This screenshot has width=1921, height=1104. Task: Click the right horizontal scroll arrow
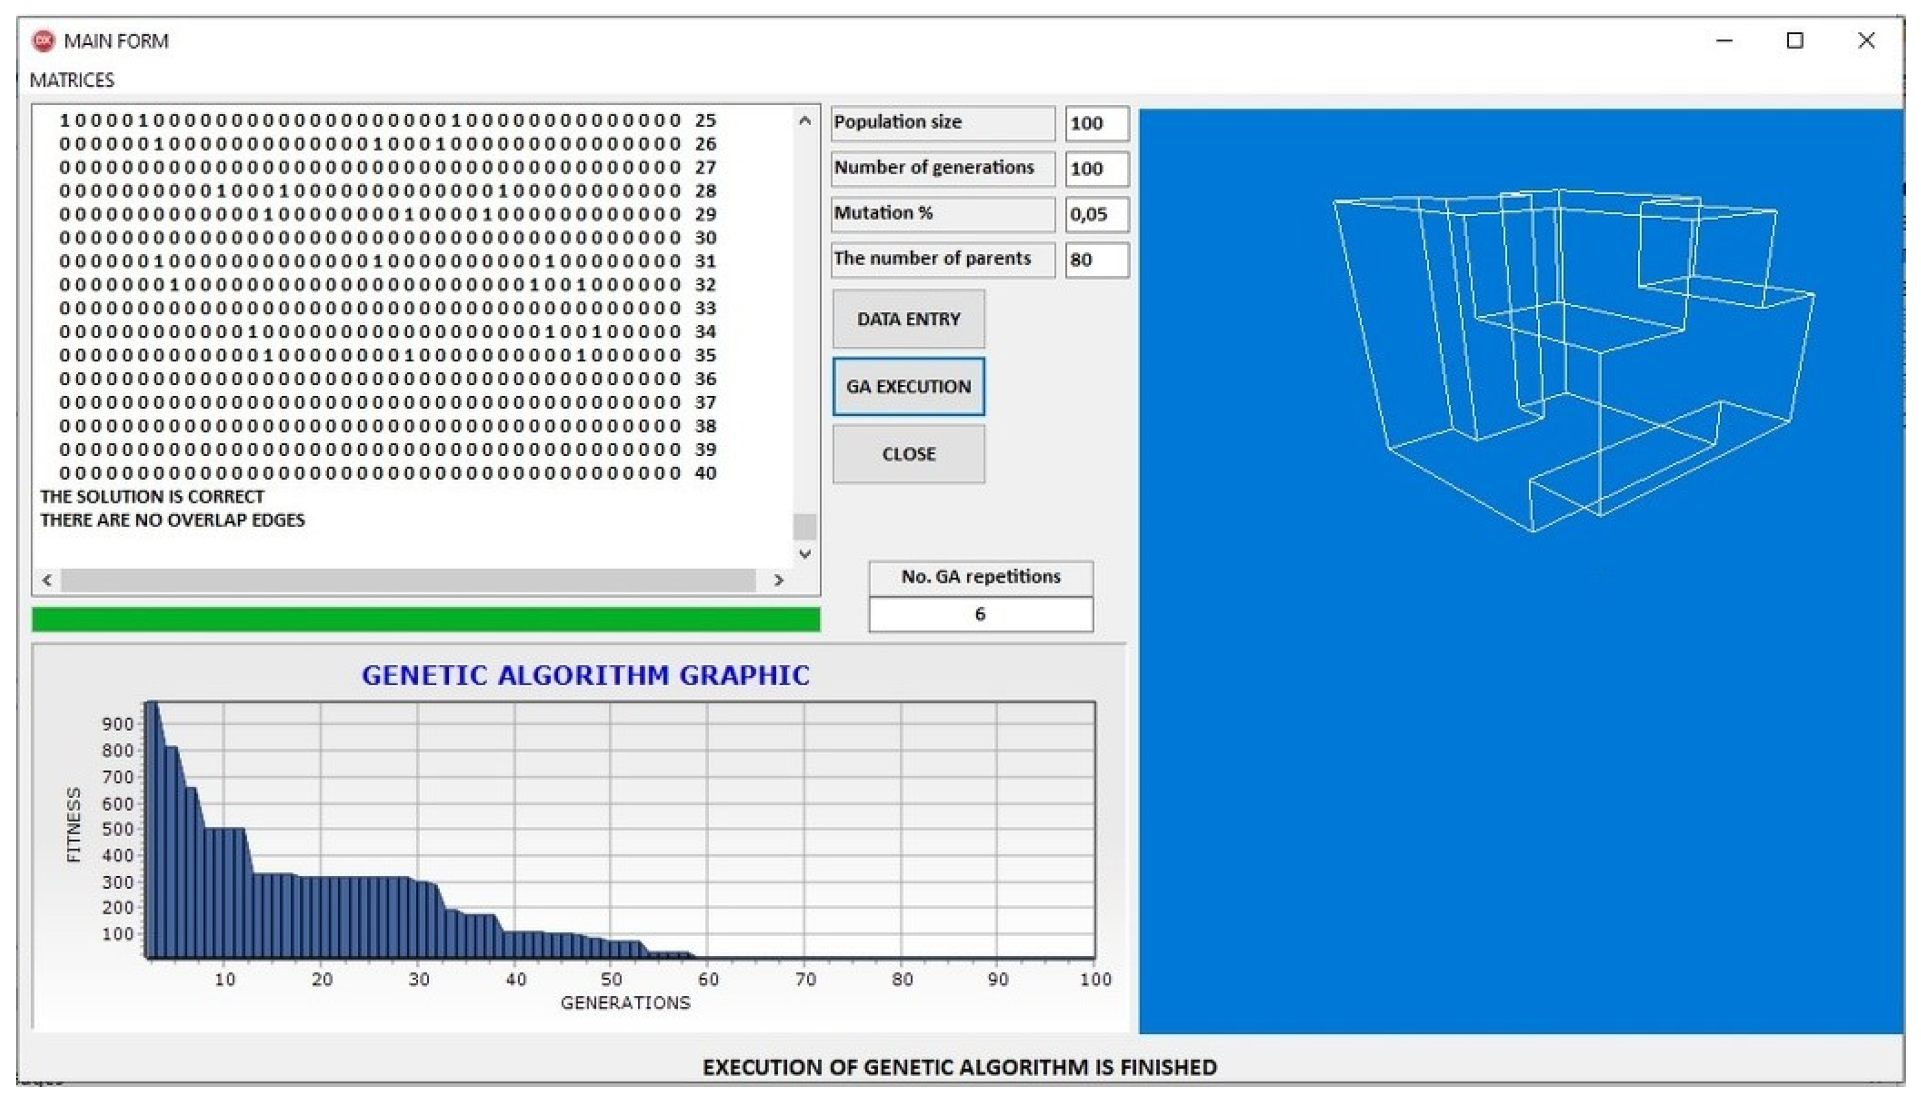[779, 580]
